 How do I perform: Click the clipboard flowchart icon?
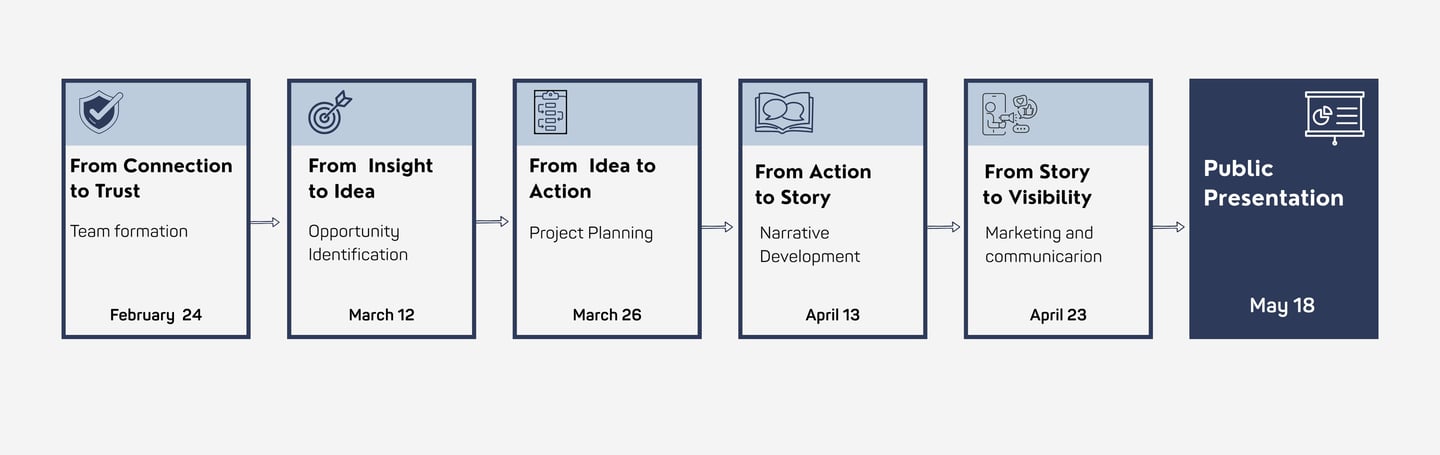click(550, 111)
